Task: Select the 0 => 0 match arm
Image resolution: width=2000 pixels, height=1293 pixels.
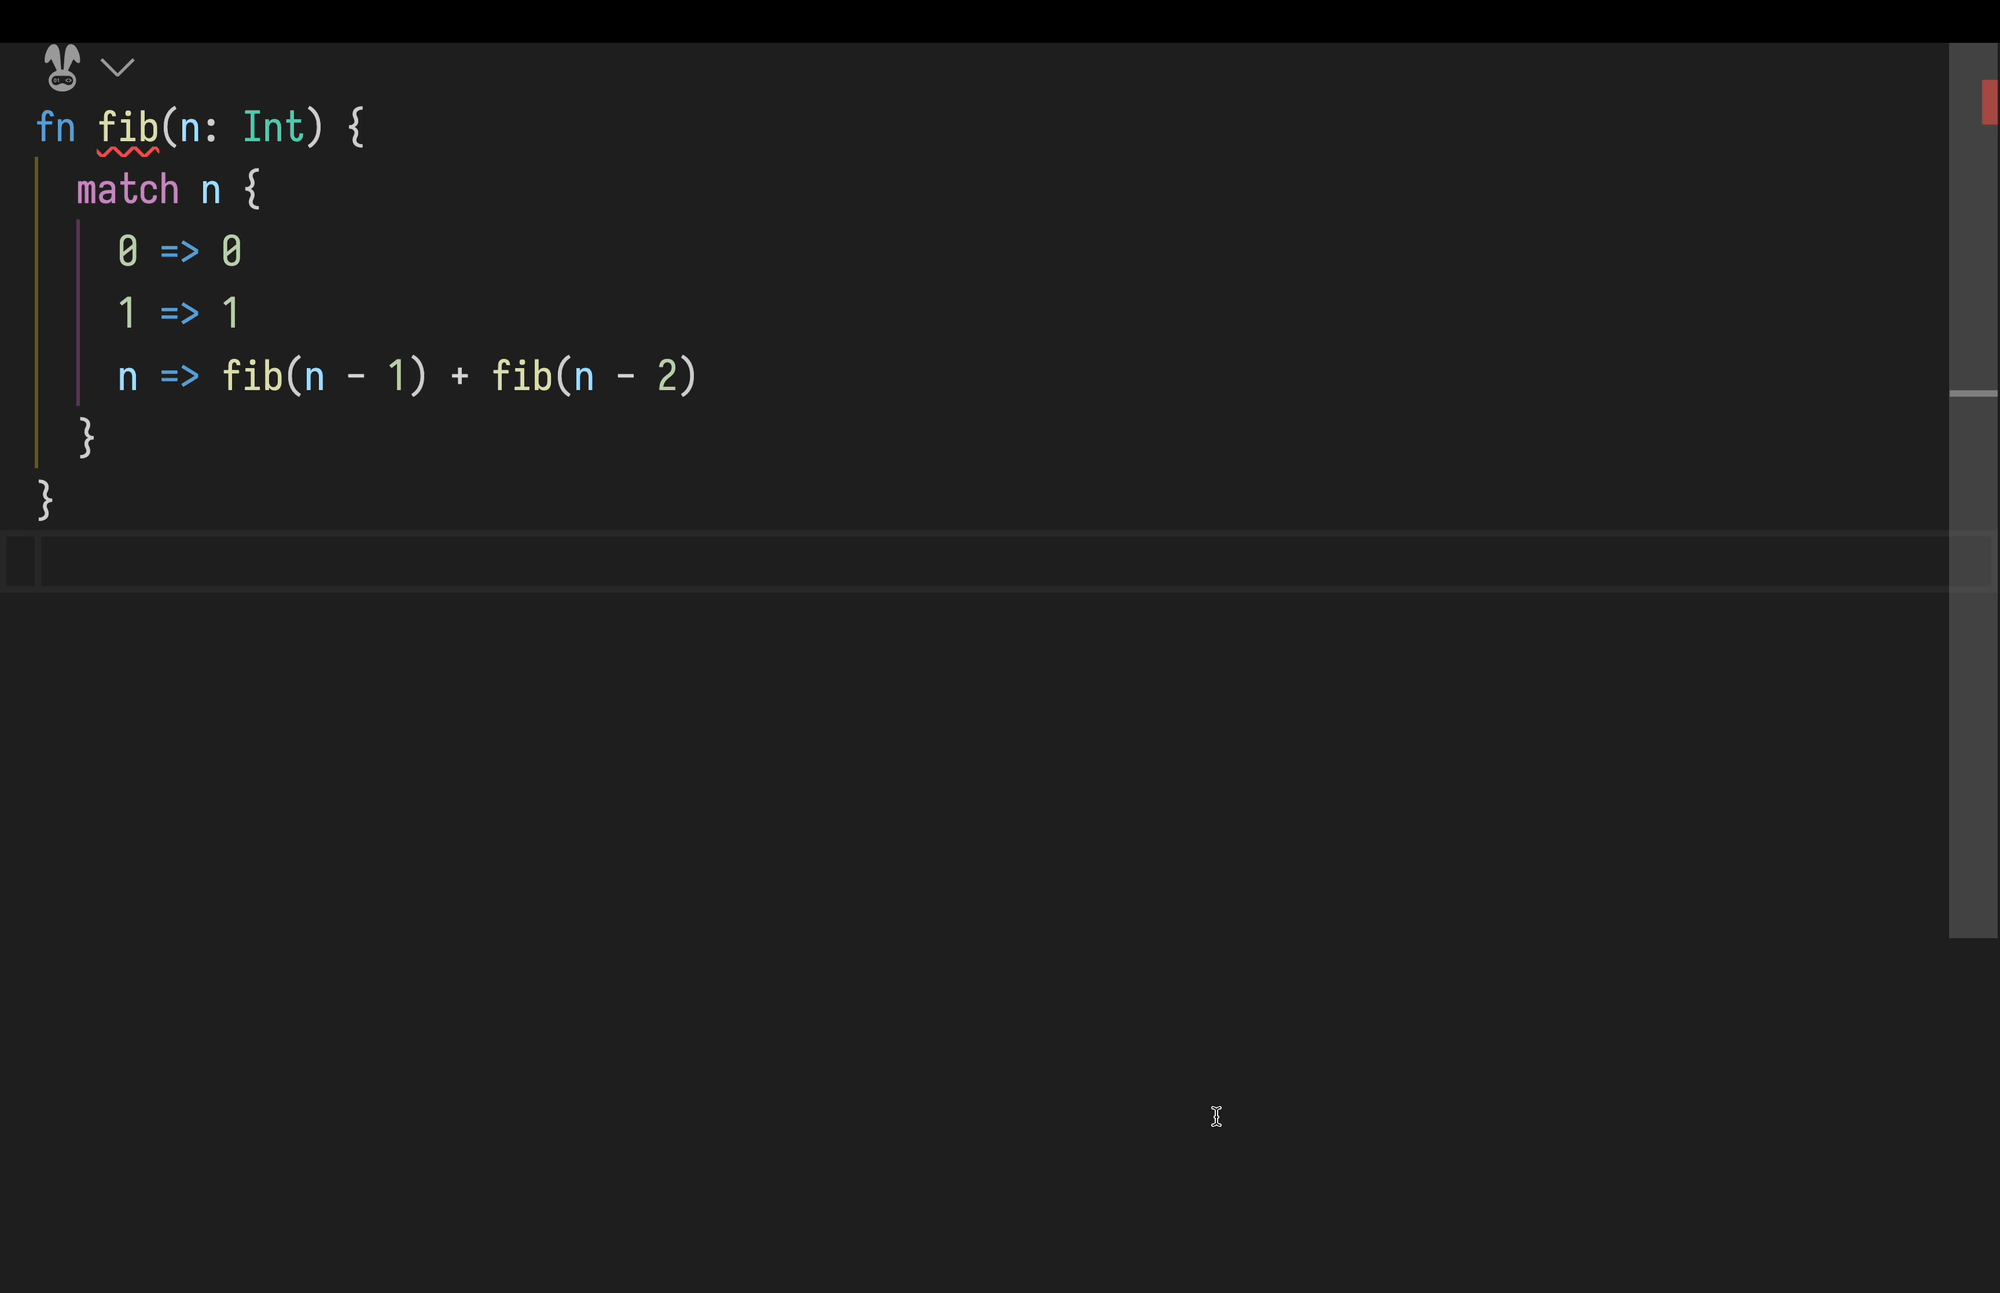Action: pyautogui.click(x=180, y=251)
